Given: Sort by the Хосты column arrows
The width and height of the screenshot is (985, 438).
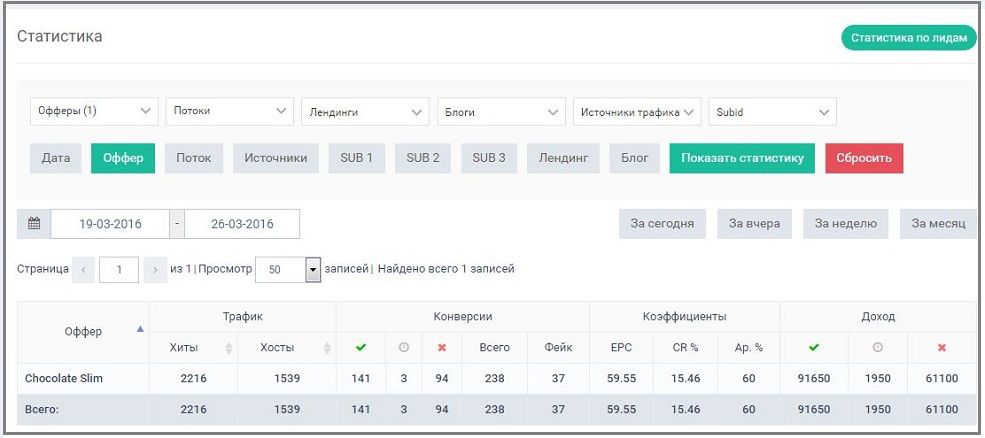Looking at the screenshot, I should coord(327,348).
